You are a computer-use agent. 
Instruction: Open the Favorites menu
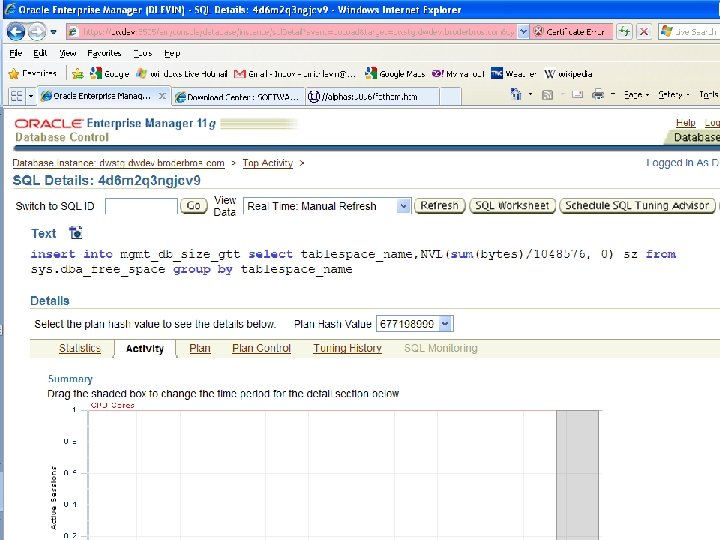[x=104, y=53]
